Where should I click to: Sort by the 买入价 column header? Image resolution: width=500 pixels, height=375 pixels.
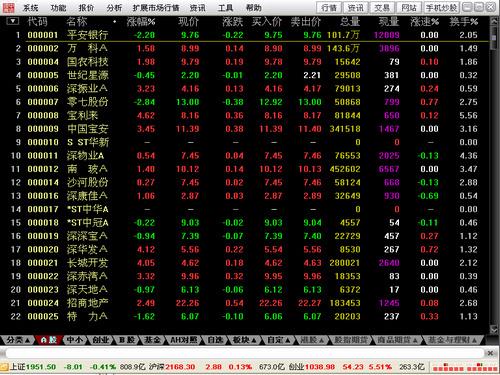(x=267, y=22)
